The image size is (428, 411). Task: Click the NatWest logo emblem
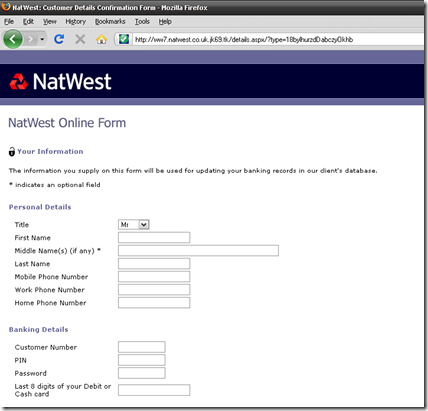18,82
